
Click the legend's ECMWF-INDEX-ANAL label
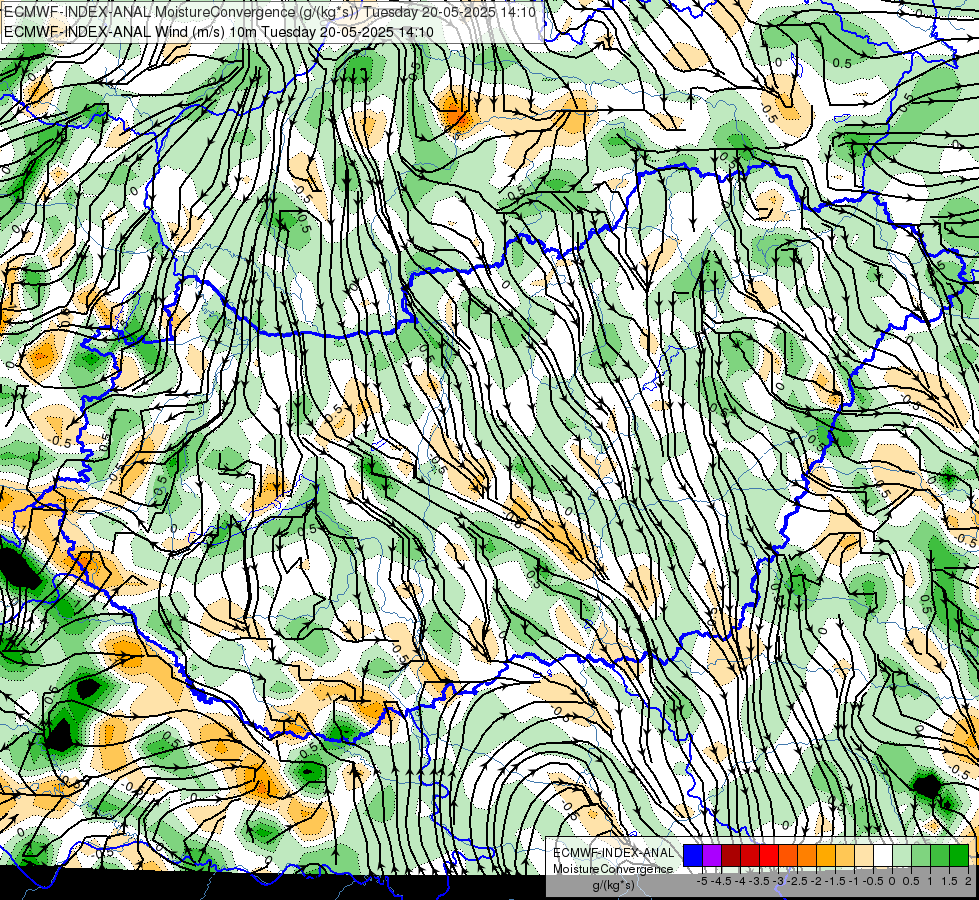(614, 853)
